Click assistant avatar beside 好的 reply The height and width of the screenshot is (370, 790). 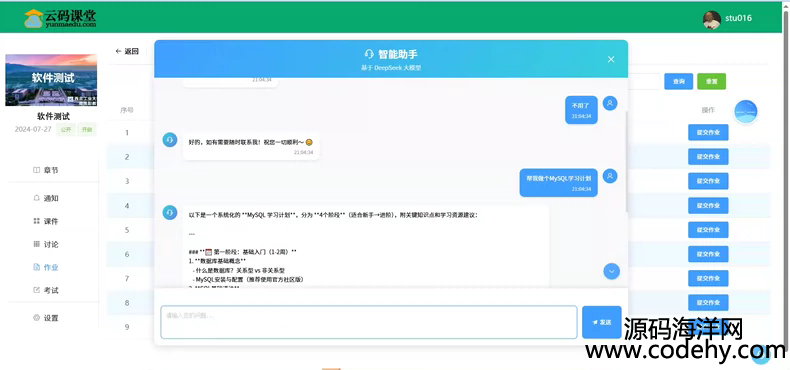click(x=170, y=140)
